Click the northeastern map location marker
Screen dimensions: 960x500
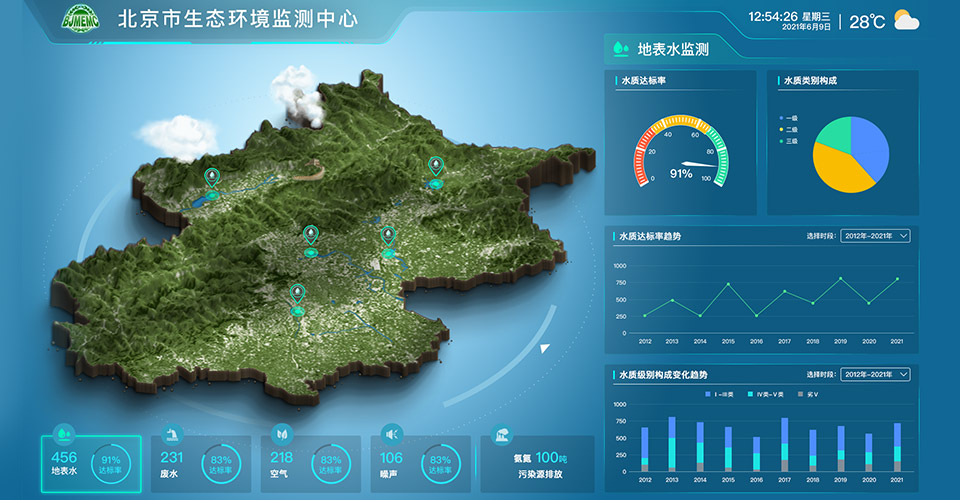435,166
